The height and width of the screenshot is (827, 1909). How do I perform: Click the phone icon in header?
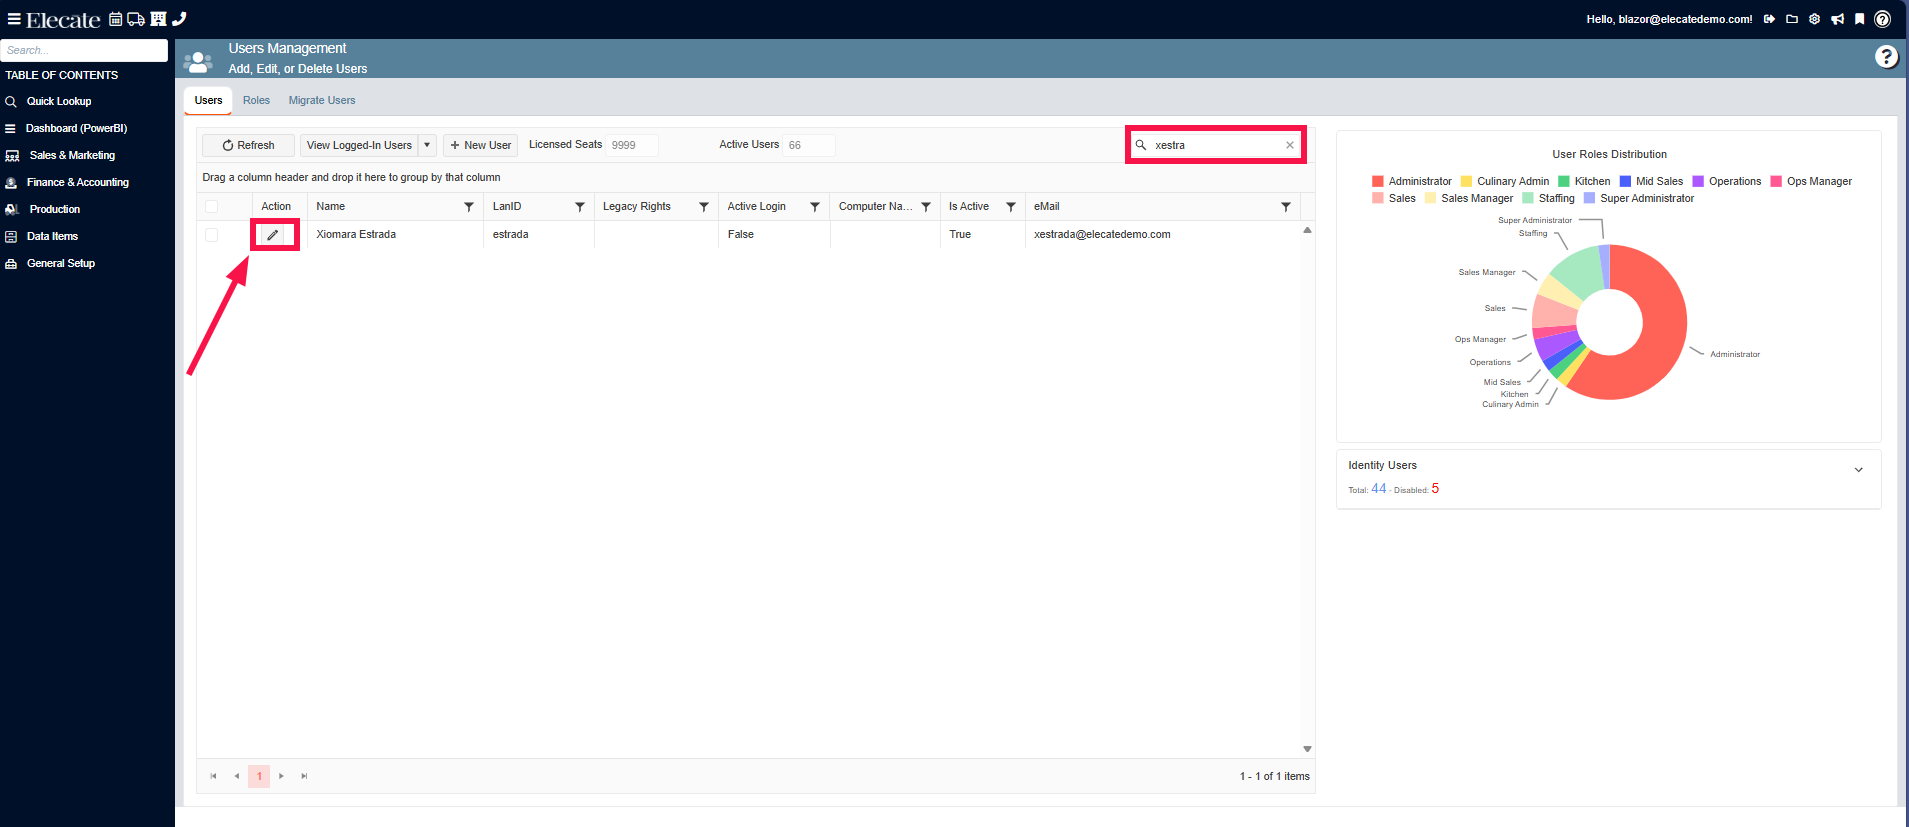179,19
